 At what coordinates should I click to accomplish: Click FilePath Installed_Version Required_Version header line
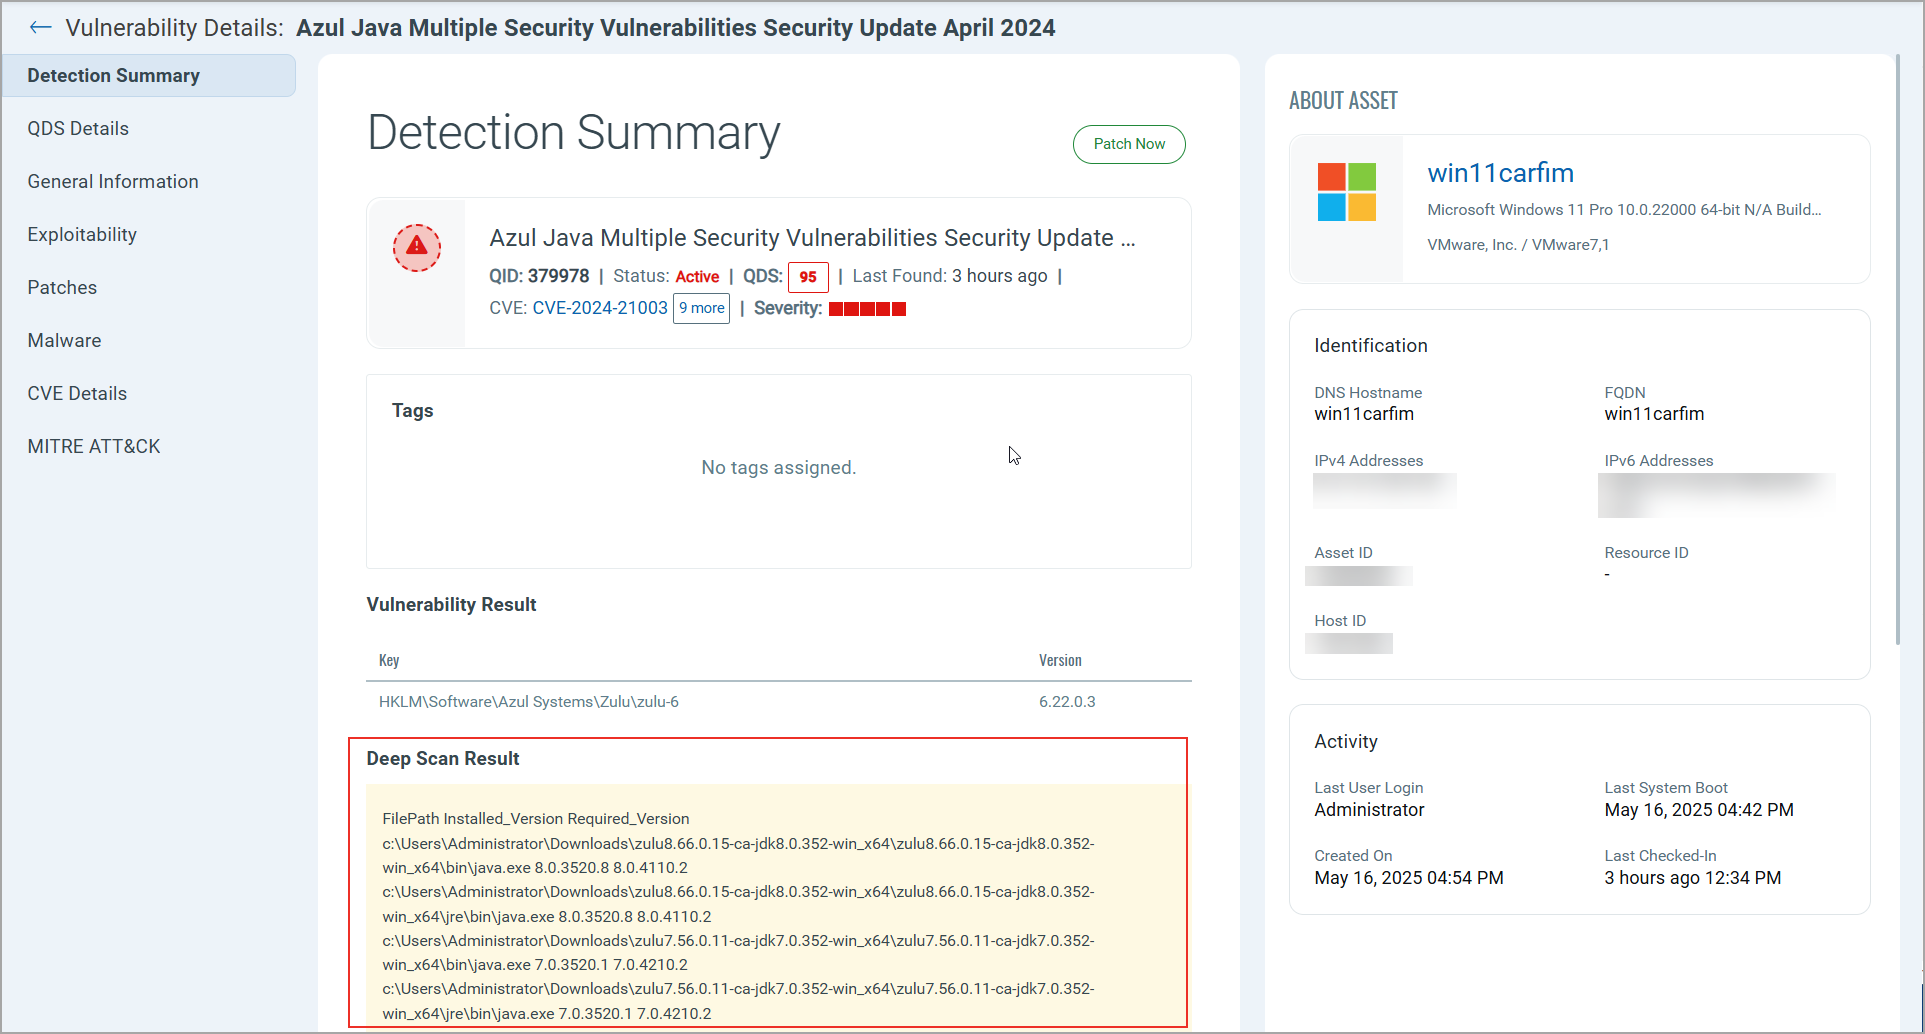536,819
